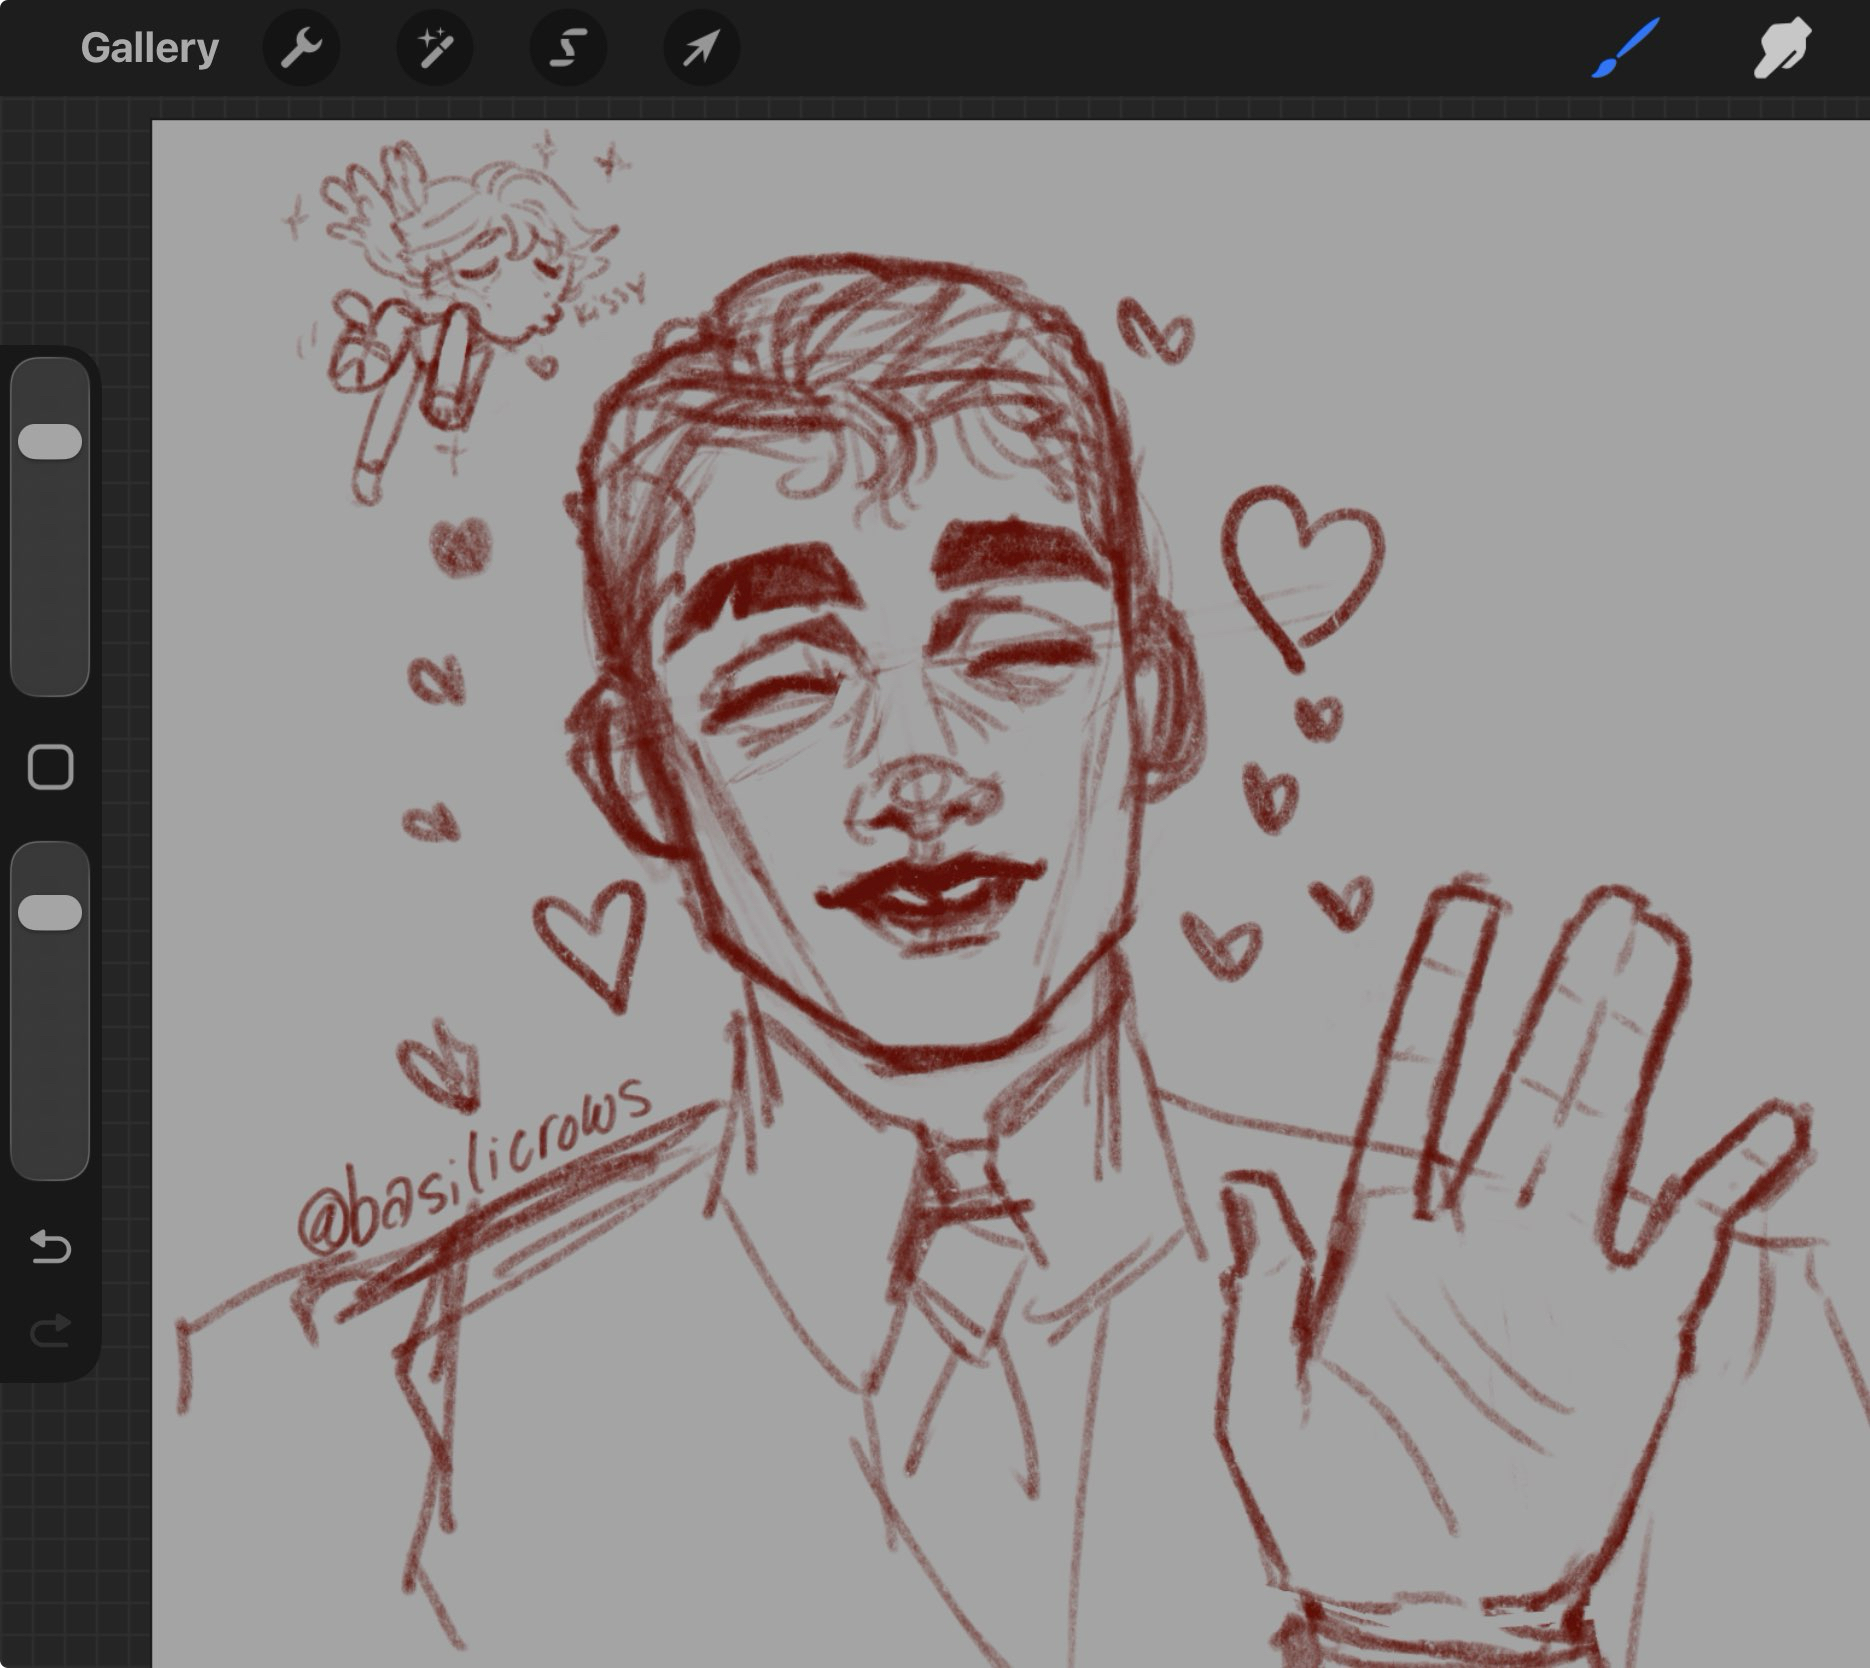This screenshot has width=1870, height=1668.
Task: Tap the character's nose on the canvas
Action: pos(920,800)
